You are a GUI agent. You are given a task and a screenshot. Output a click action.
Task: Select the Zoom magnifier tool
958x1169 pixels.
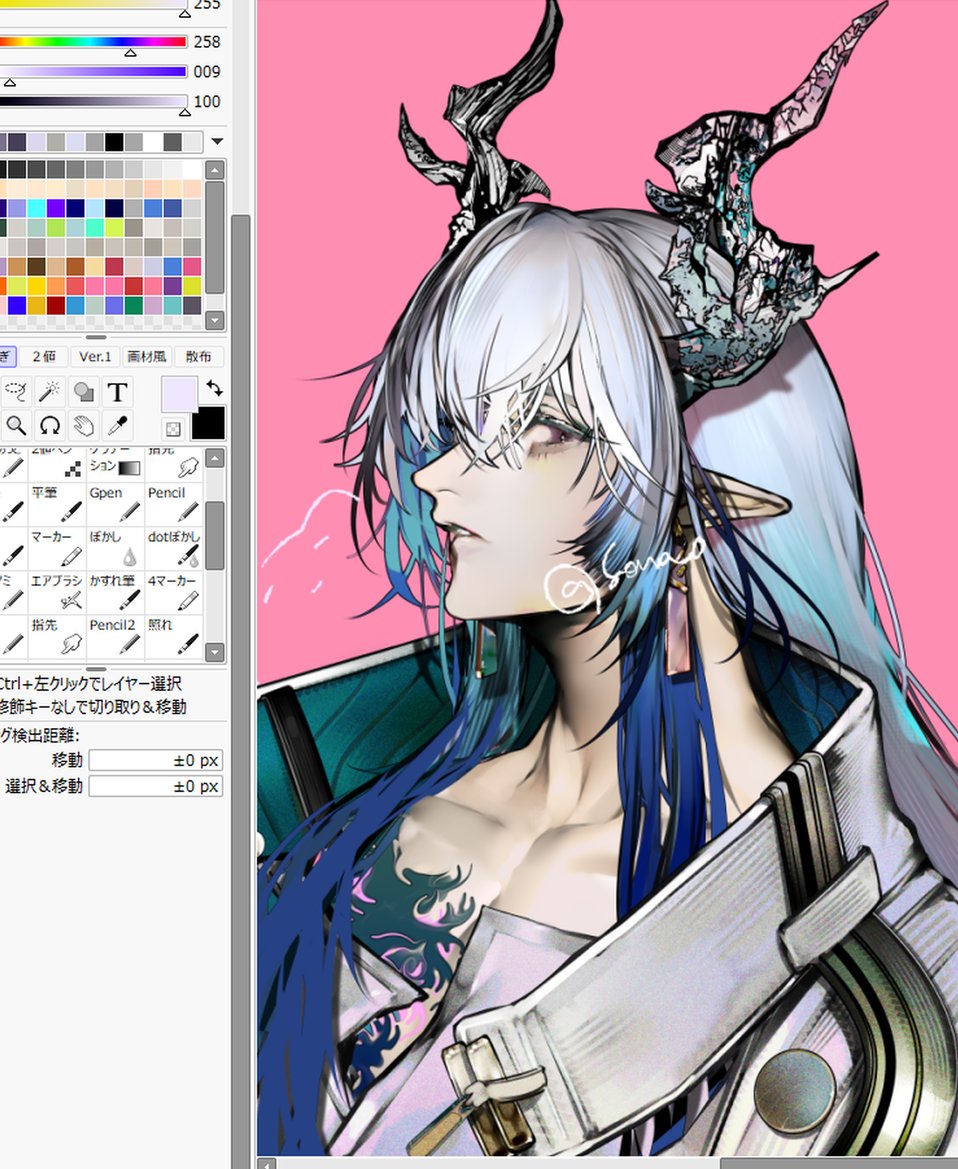click(x=16, y=426)
